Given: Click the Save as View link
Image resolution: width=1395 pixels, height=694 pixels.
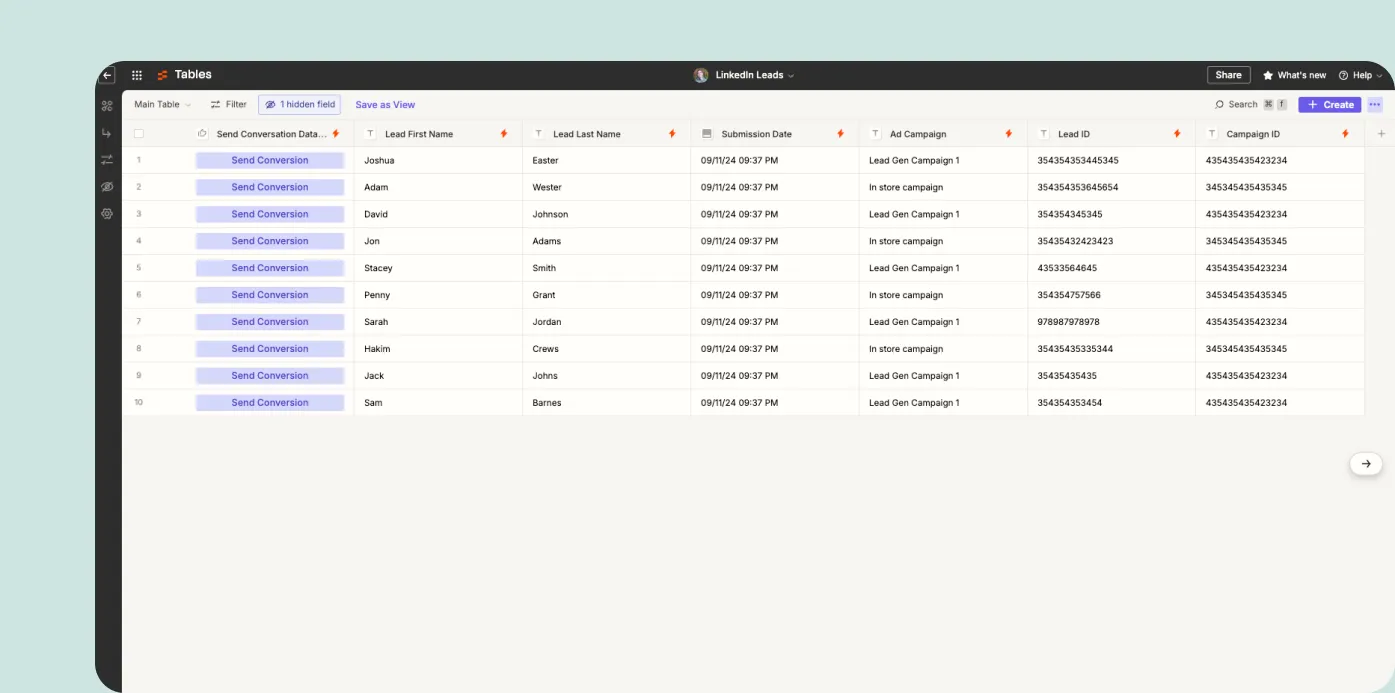Looking at the screenshot, I should click(385, 105).
